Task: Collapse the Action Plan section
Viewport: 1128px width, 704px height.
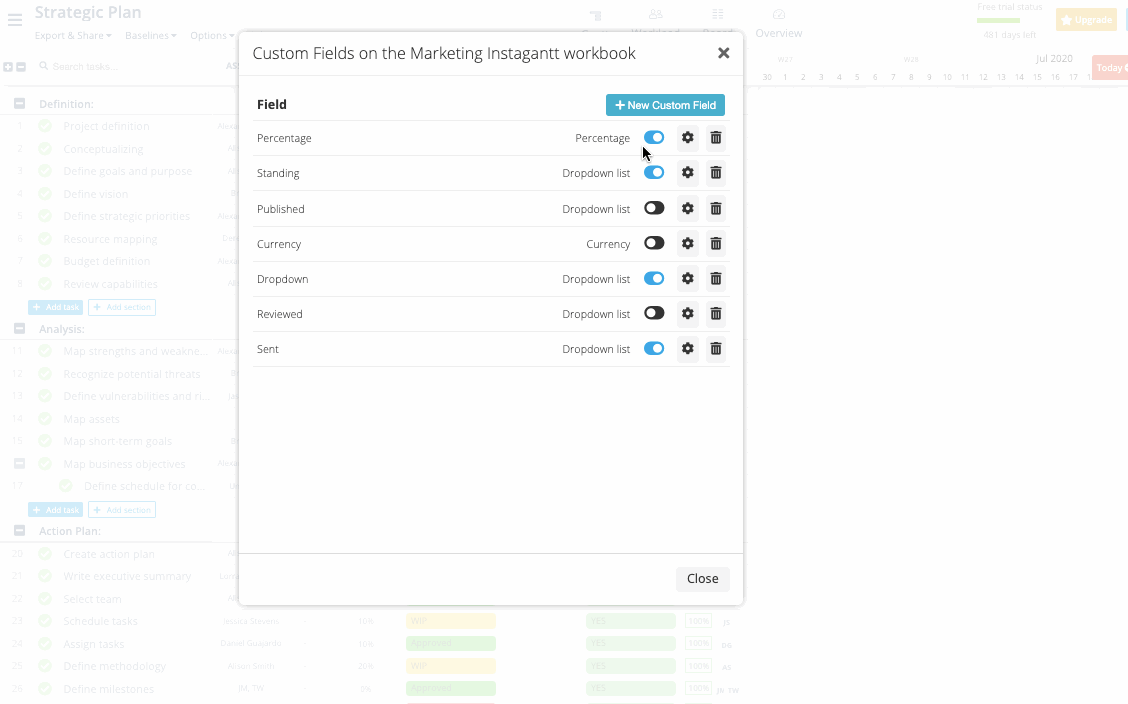Action: (20, 530)
